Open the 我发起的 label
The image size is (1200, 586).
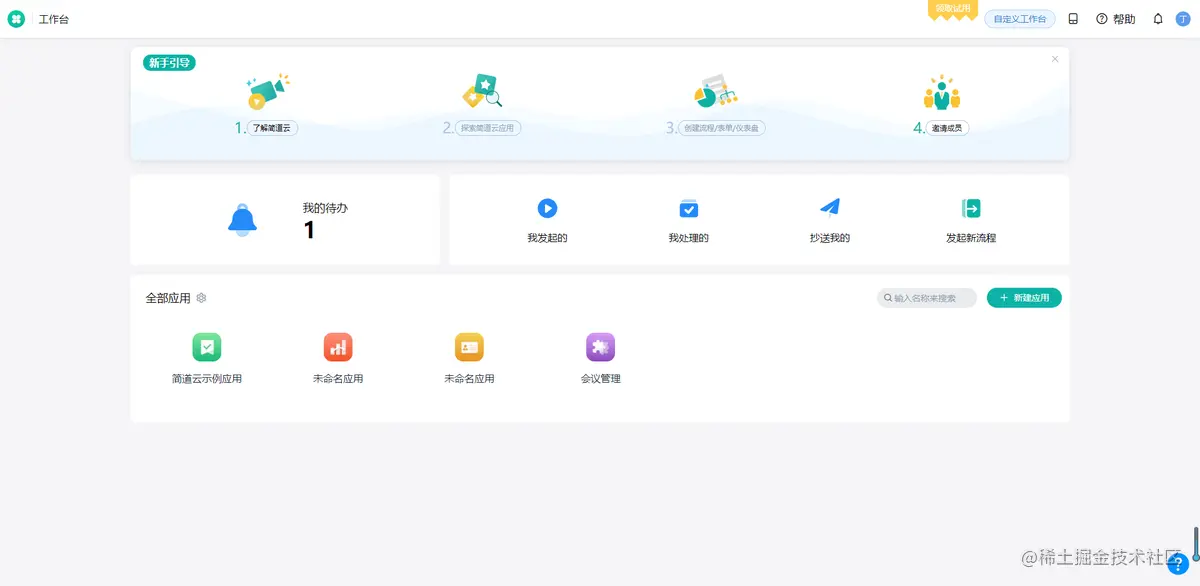pos(547,238)
